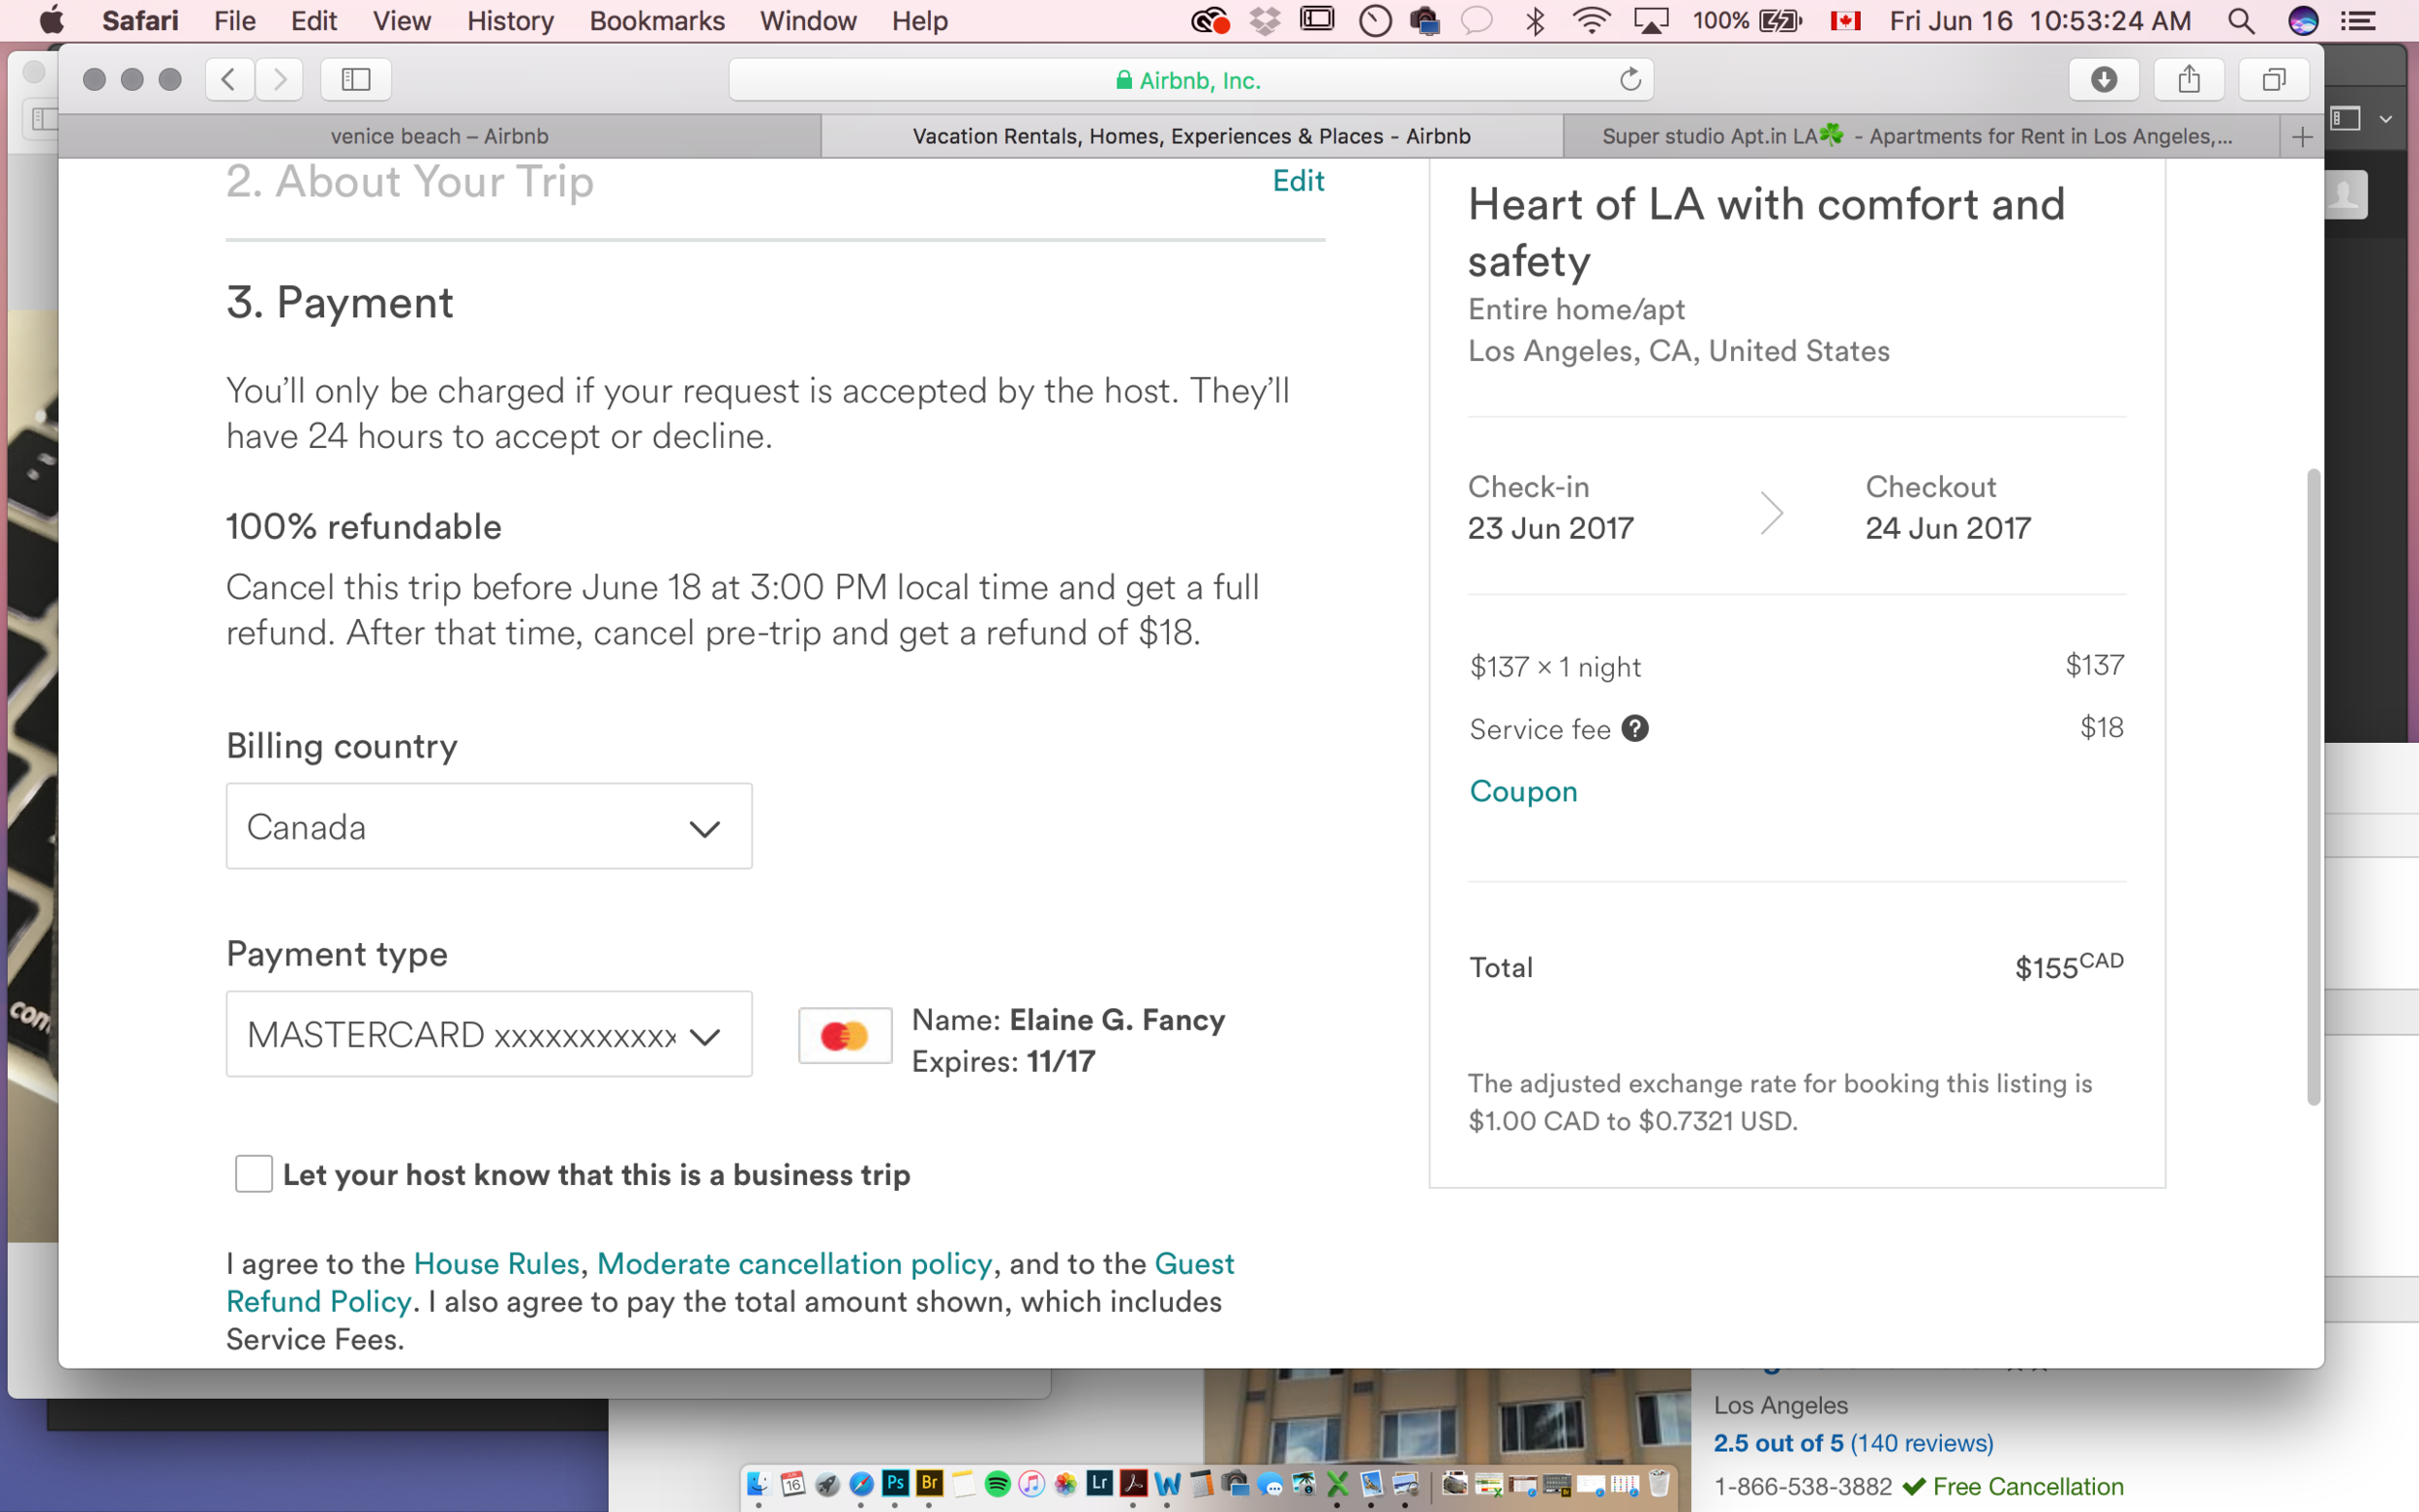
Task: Open Lightroom from the Dock
Action: (x=1100, y=1483)
